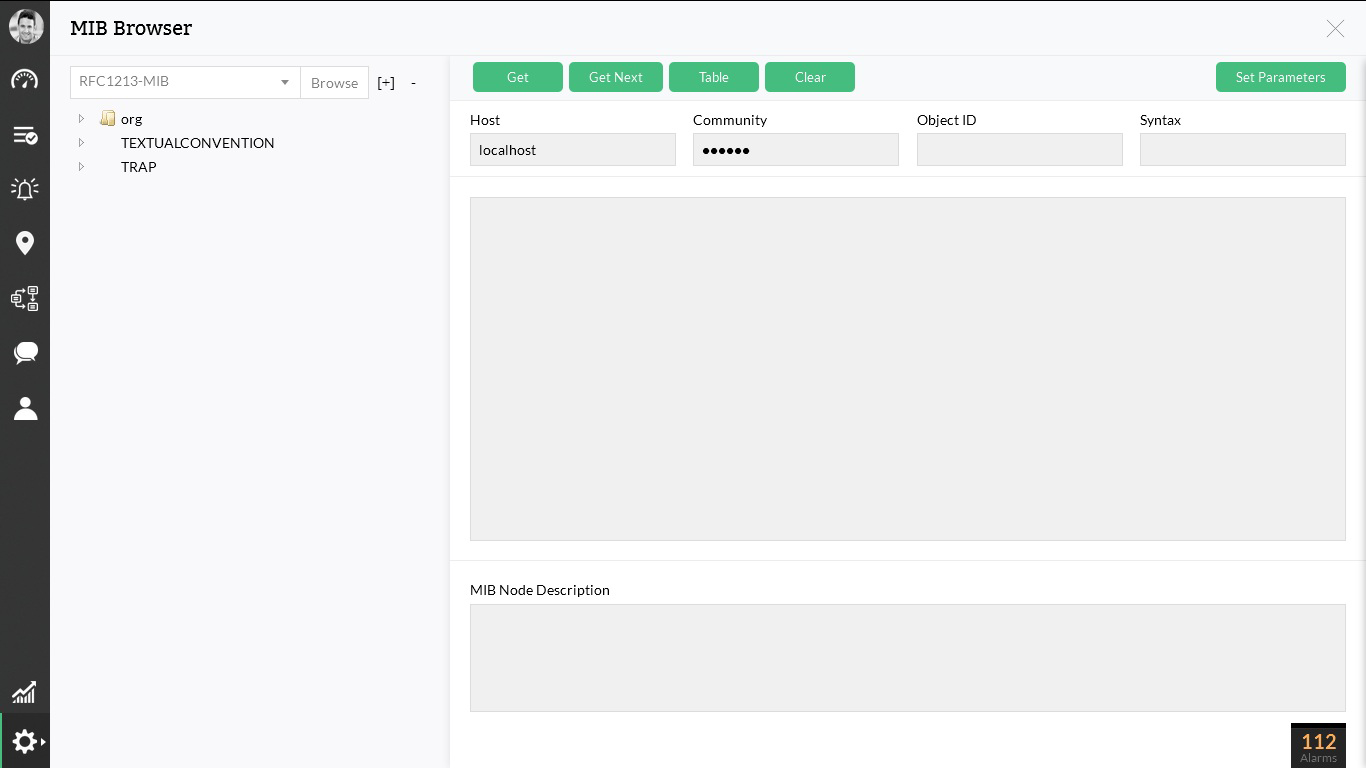Open the Dashboard speedometer icon

click(25, 80)
